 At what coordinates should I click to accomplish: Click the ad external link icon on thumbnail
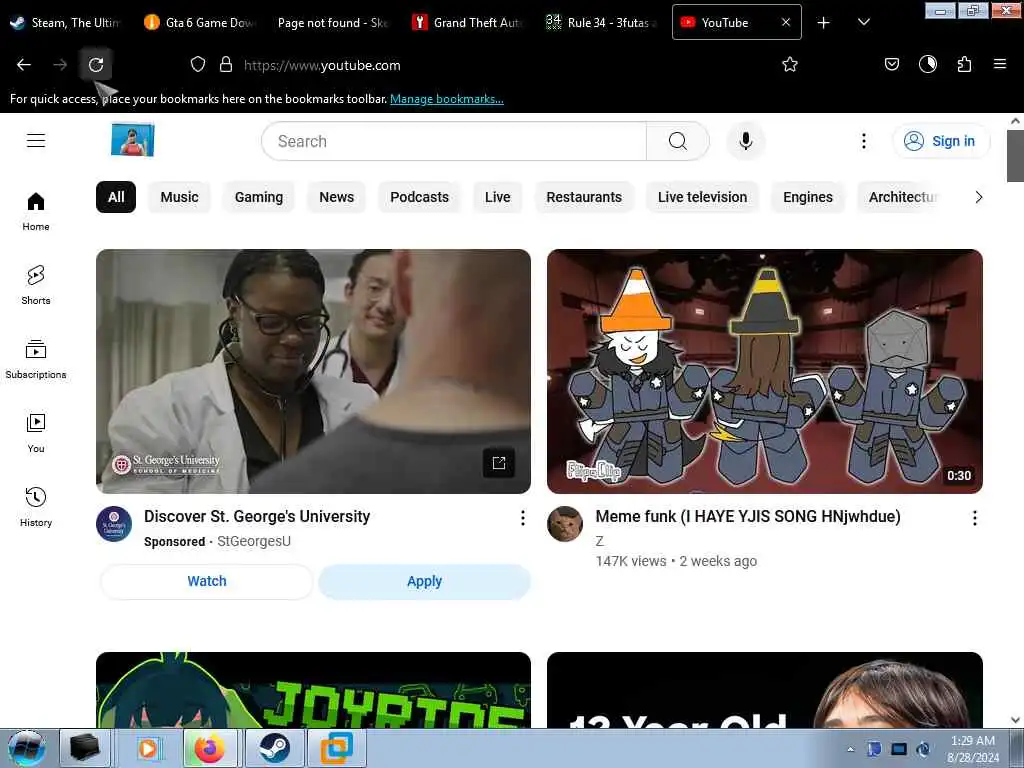click(499, 463)
